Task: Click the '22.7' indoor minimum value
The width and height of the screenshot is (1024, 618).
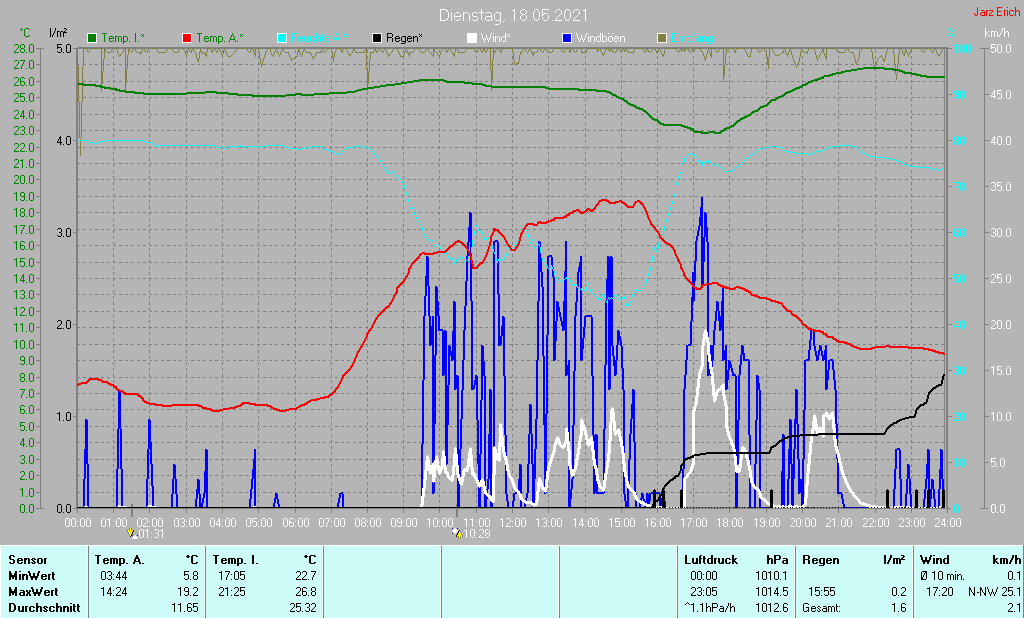Action: [306, 576]
